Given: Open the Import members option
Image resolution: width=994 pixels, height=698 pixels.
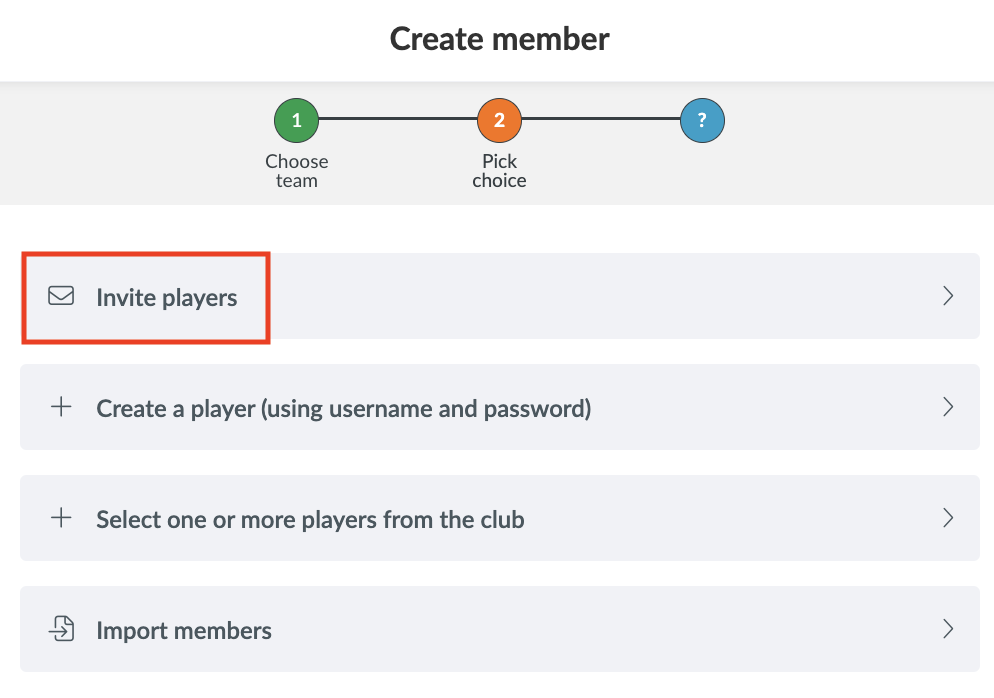Looking at the screenshot, I should (184, 631).
